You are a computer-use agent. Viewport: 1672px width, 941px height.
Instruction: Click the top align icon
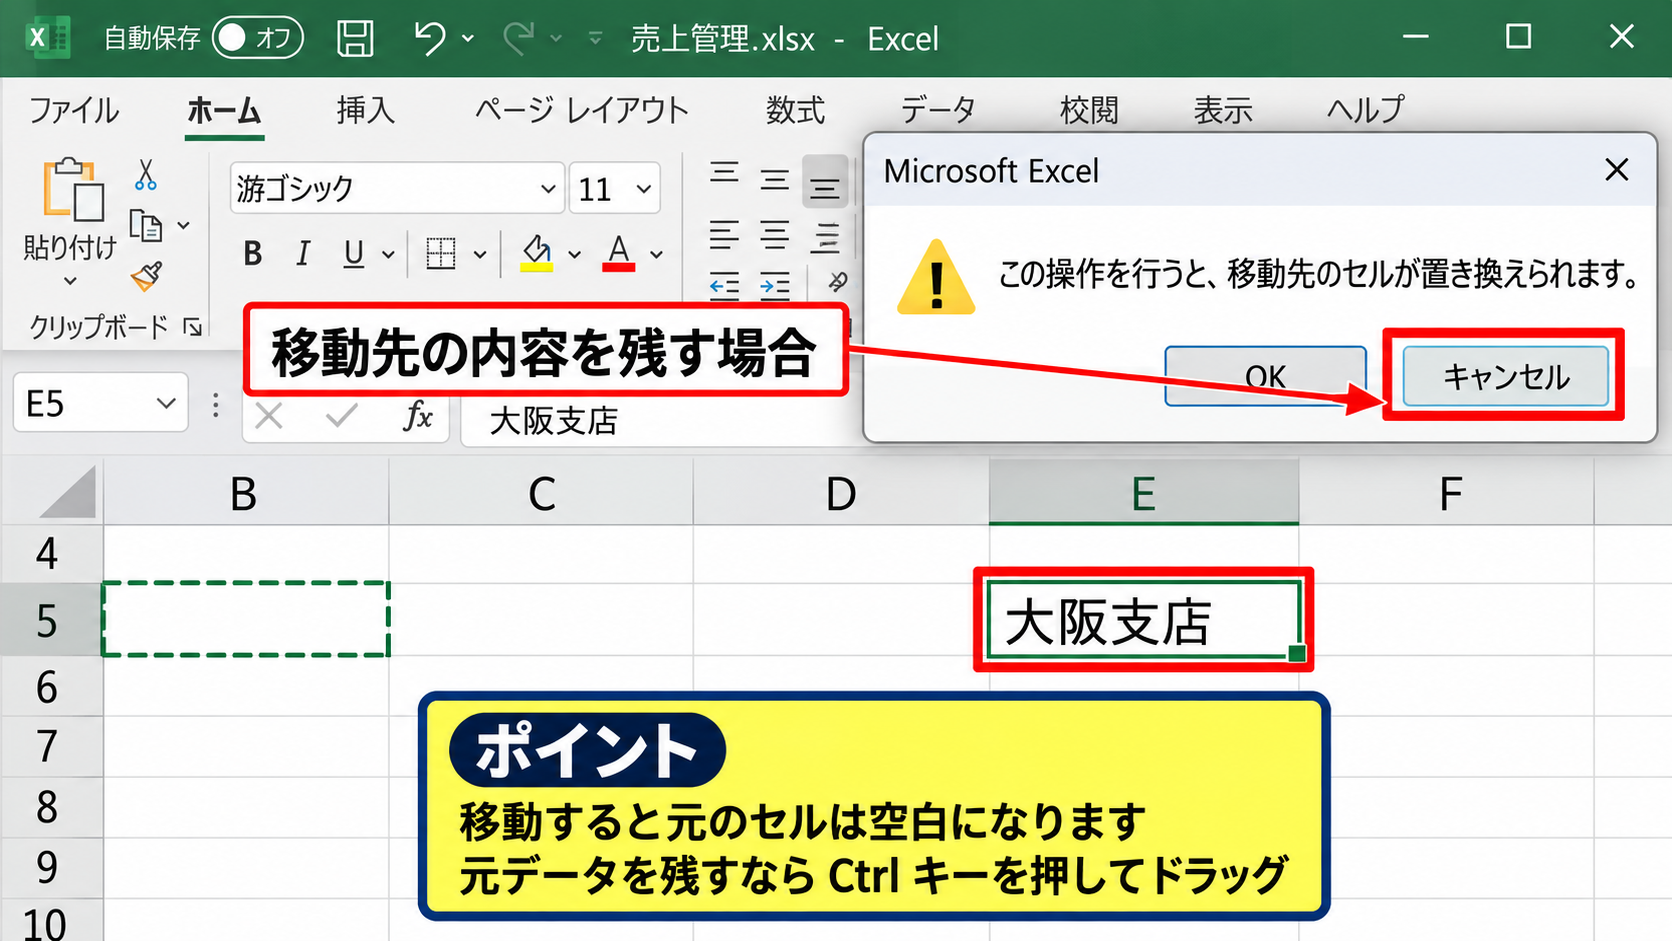coord(724,175)
